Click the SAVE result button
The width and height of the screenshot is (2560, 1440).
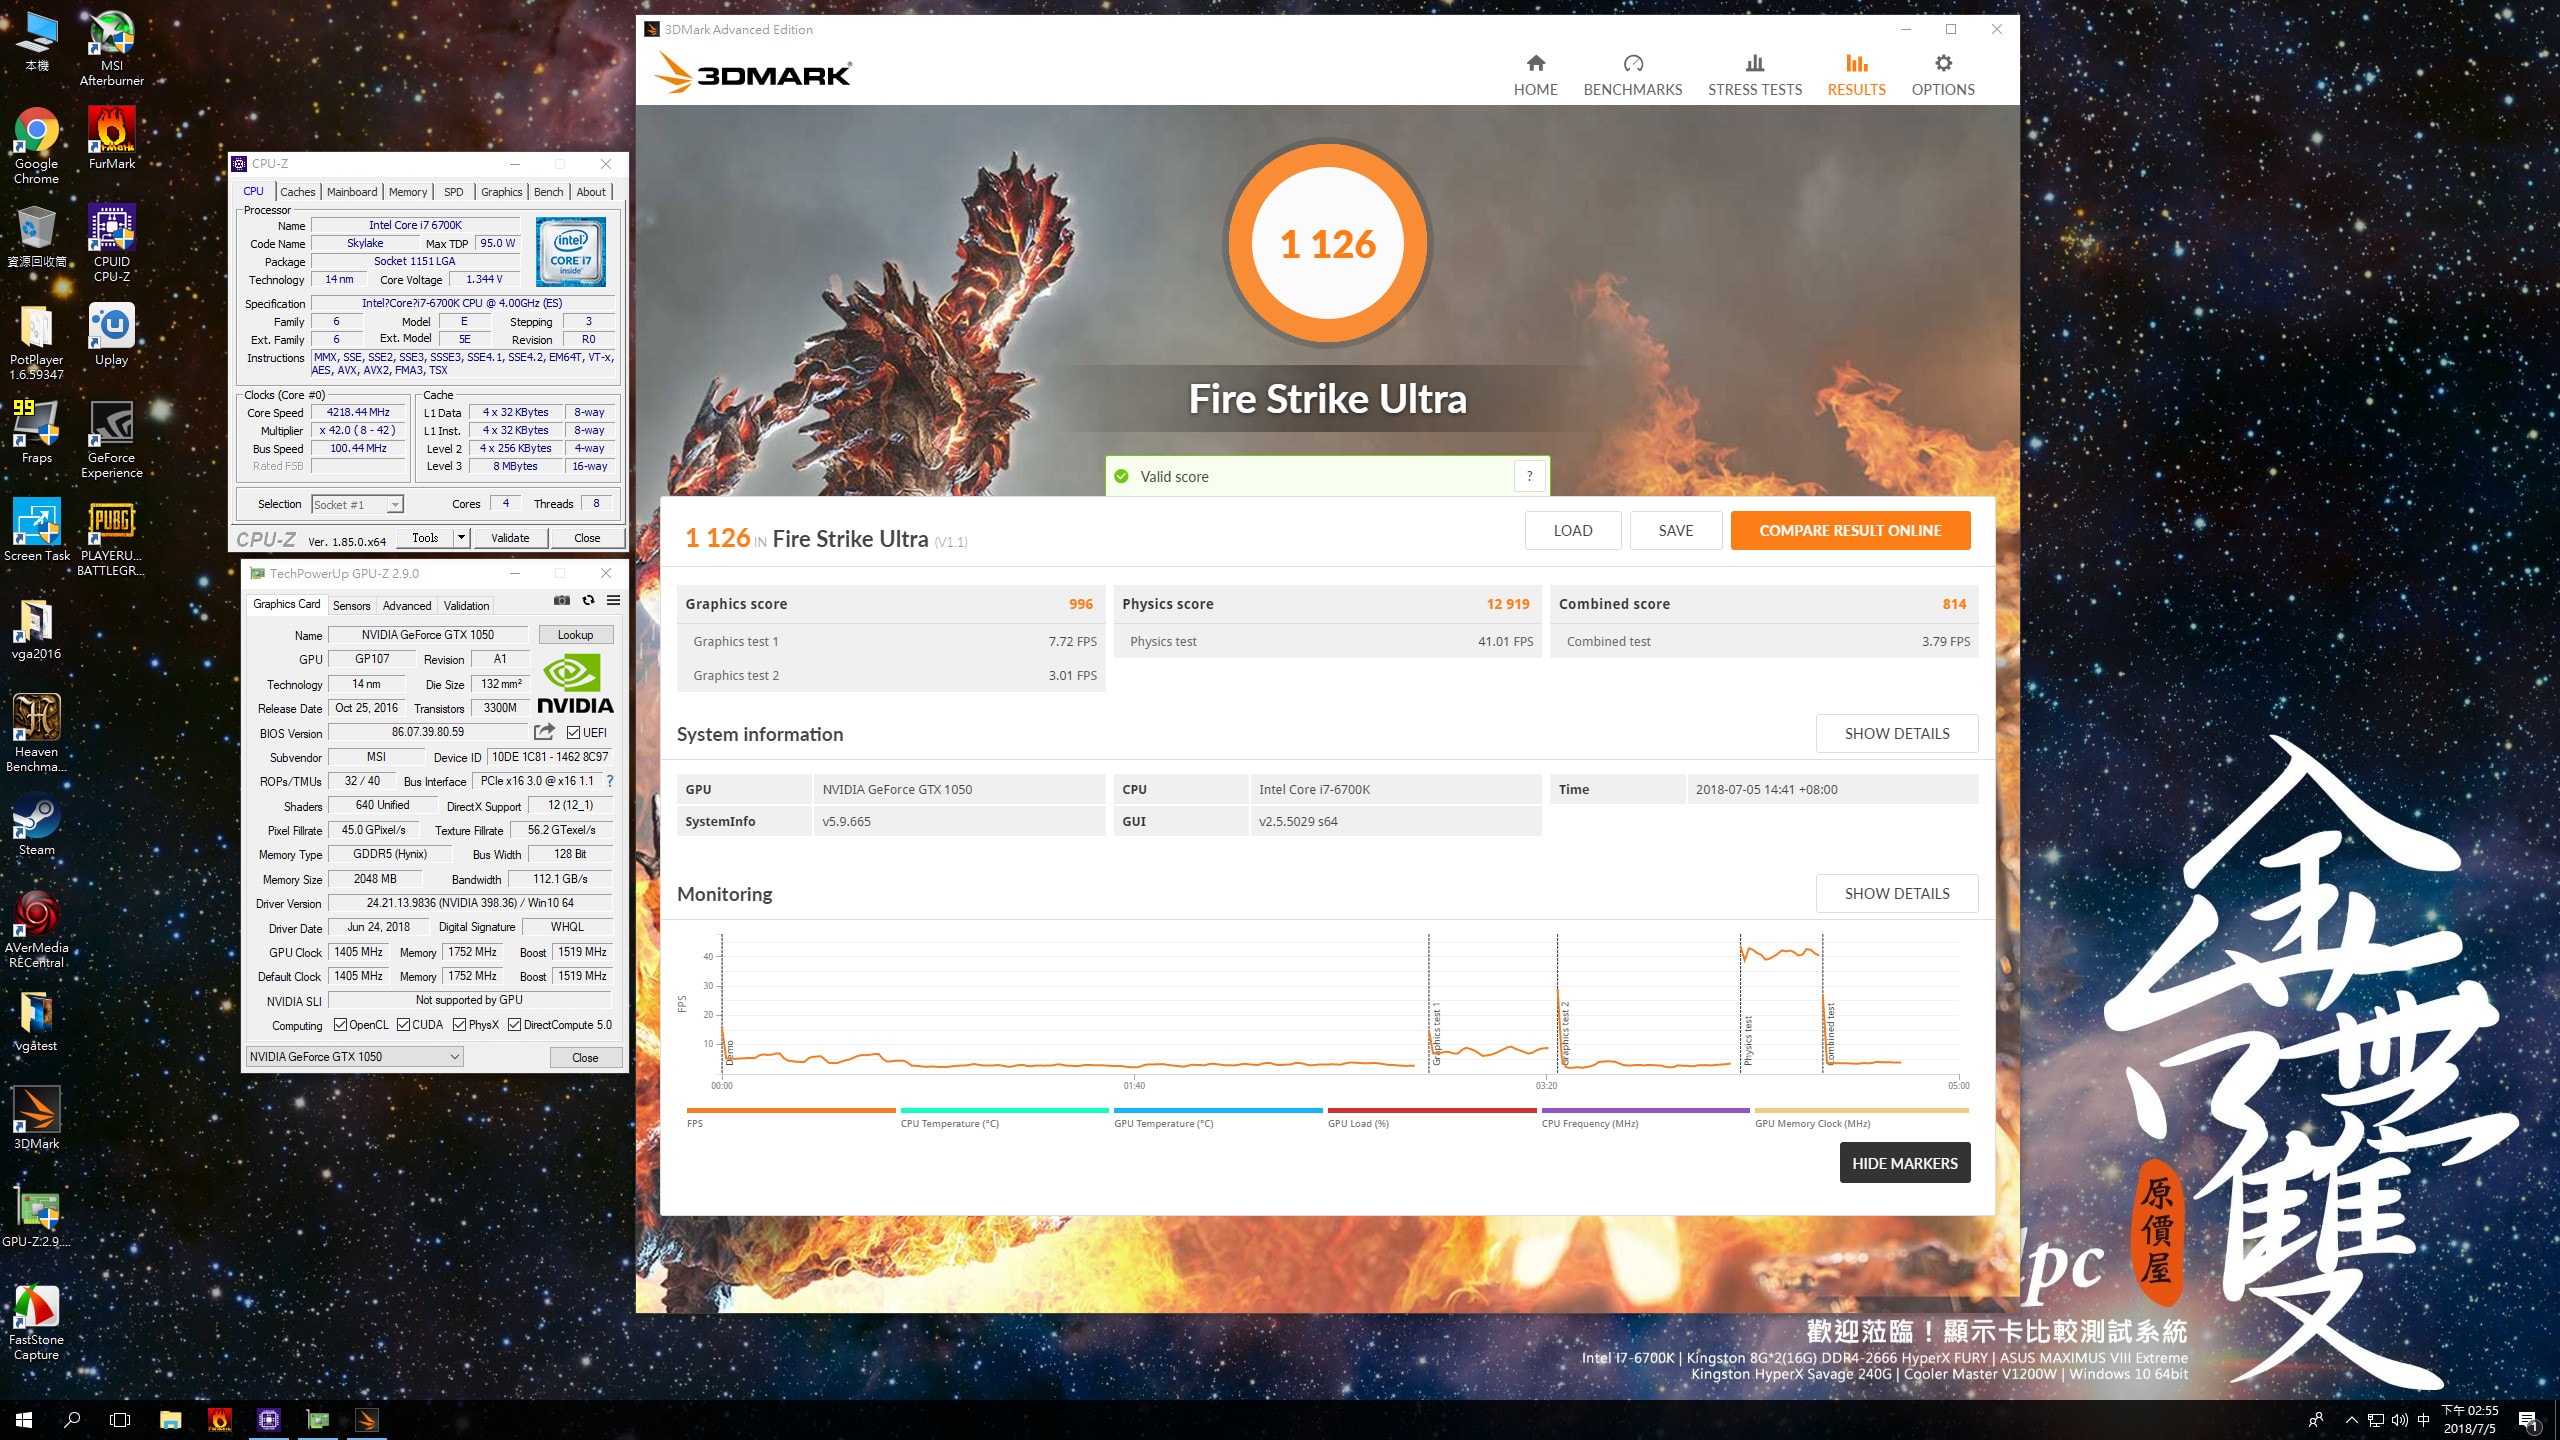coord(1676,531)
